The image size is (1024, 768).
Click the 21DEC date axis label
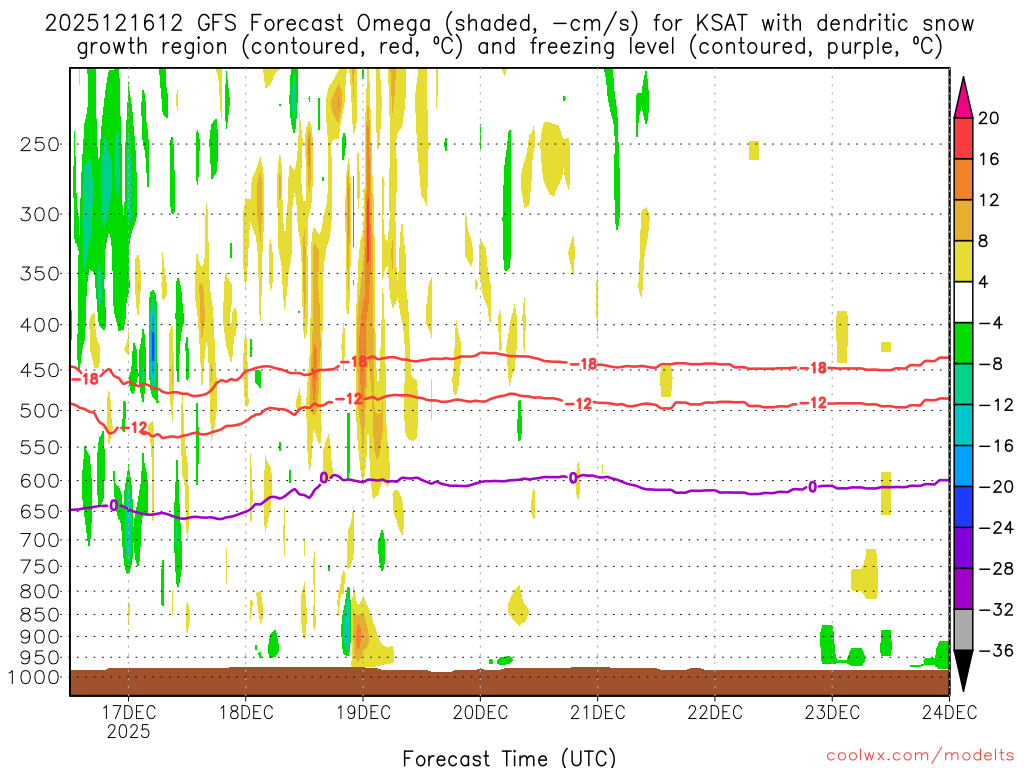(598, 712)
